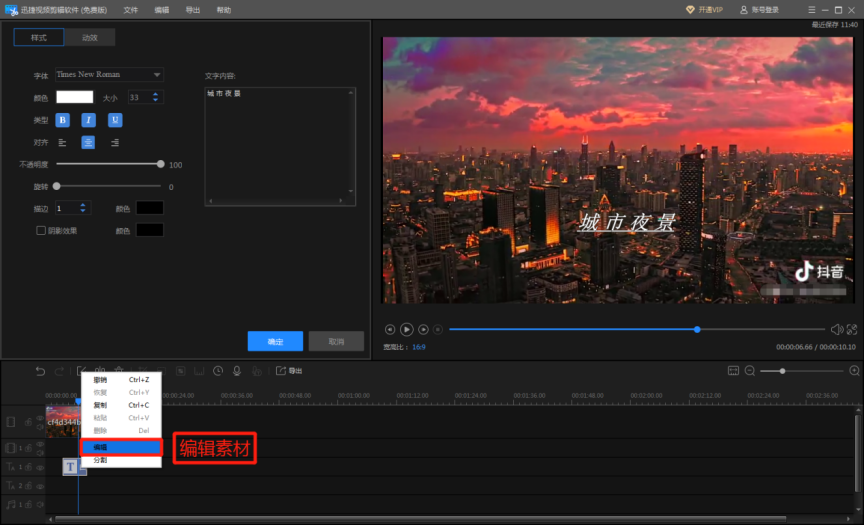This screenshot has height=525, width=864.
Task: Open the hamburger menu in title bar
Action: 811,10
